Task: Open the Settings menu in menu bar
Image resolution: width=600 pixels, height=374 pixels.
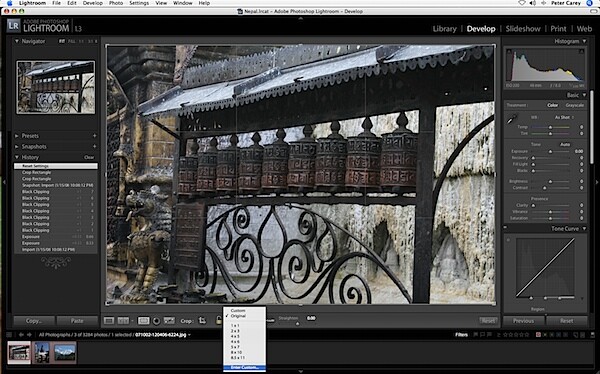Action: (139, 3)
